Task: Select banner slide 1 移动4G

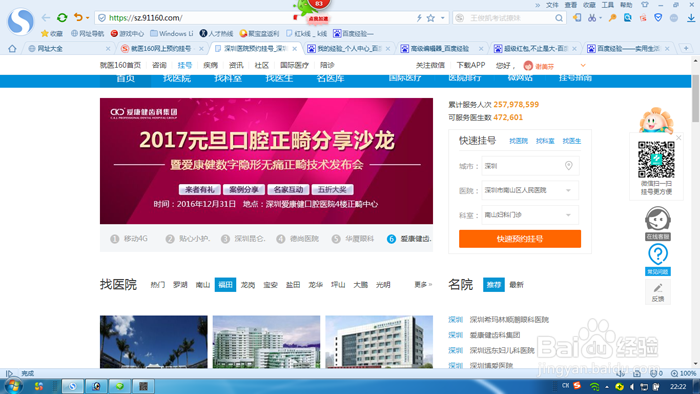Action: tap(129, 239)
